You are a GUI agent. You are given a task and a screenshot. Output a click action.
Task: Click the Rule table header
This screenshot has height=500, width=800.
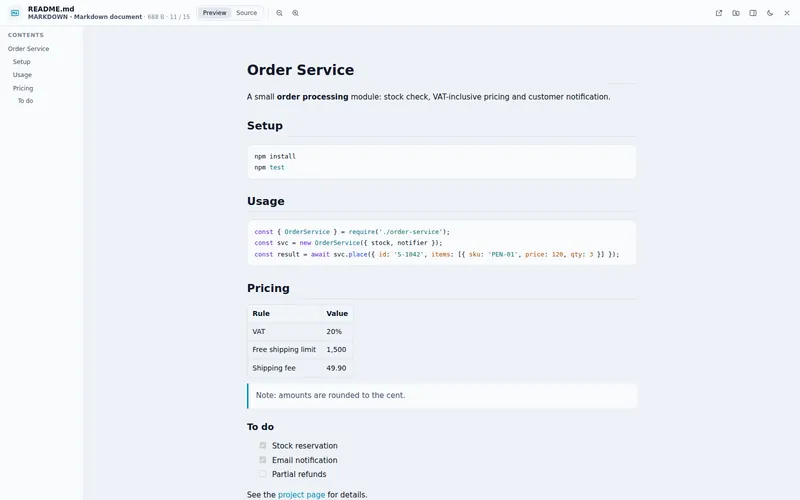(285, 314)
